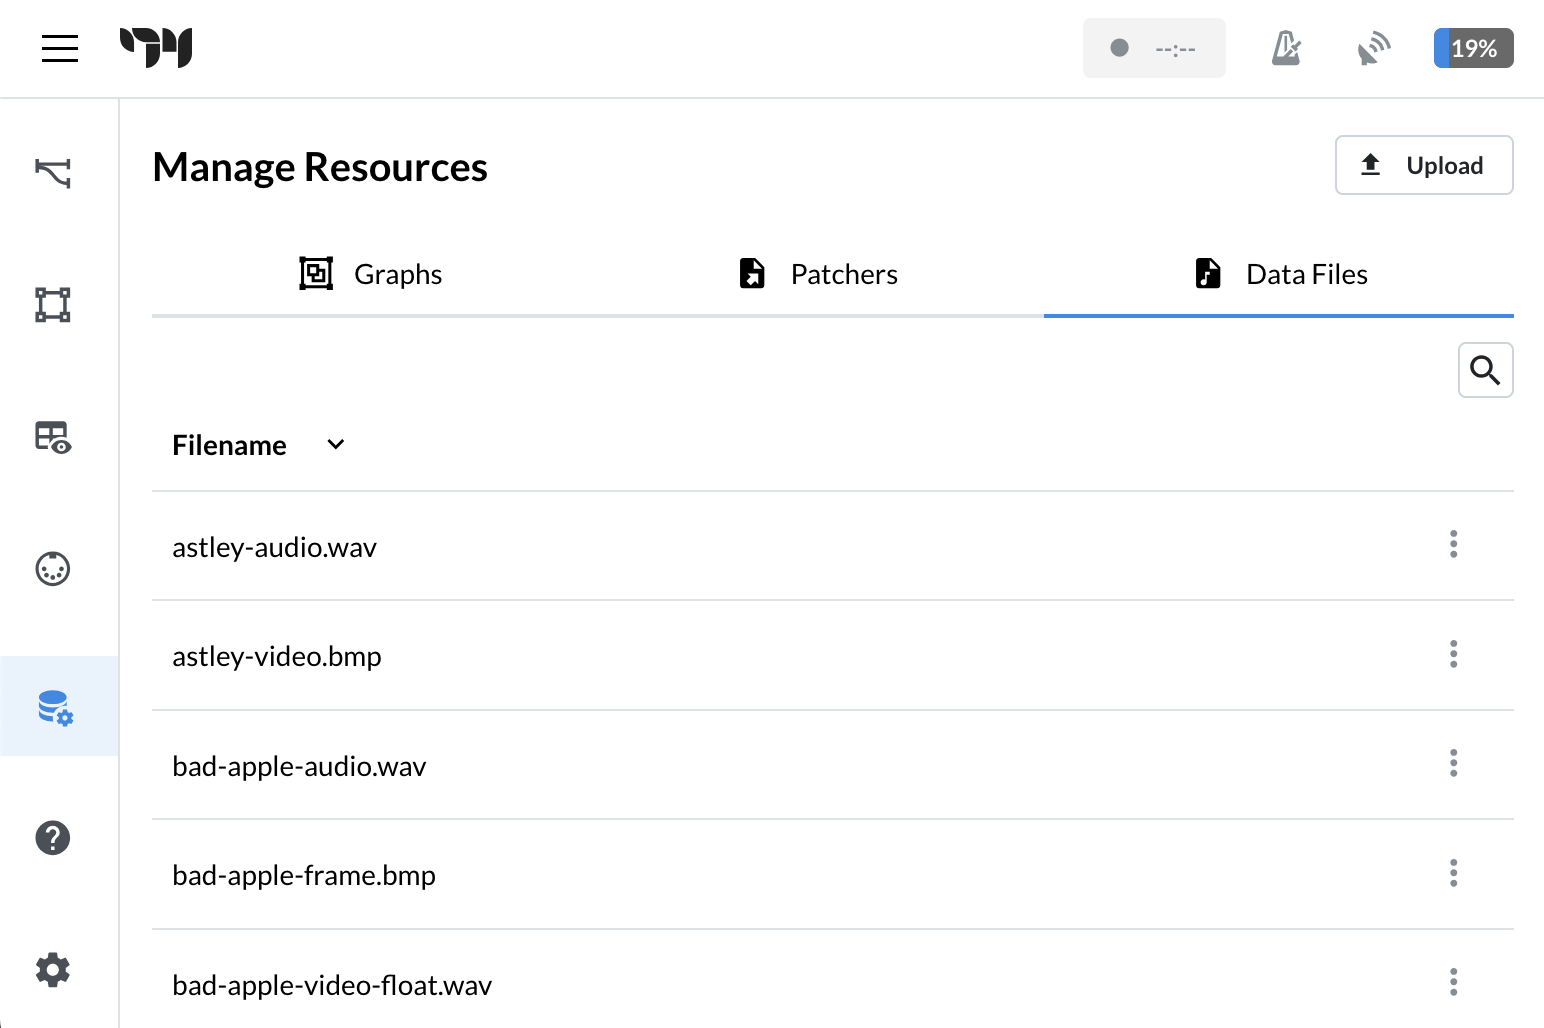Click the RNBO logo in the header
Screen dimensions: 1544x1028
[156, 48]
